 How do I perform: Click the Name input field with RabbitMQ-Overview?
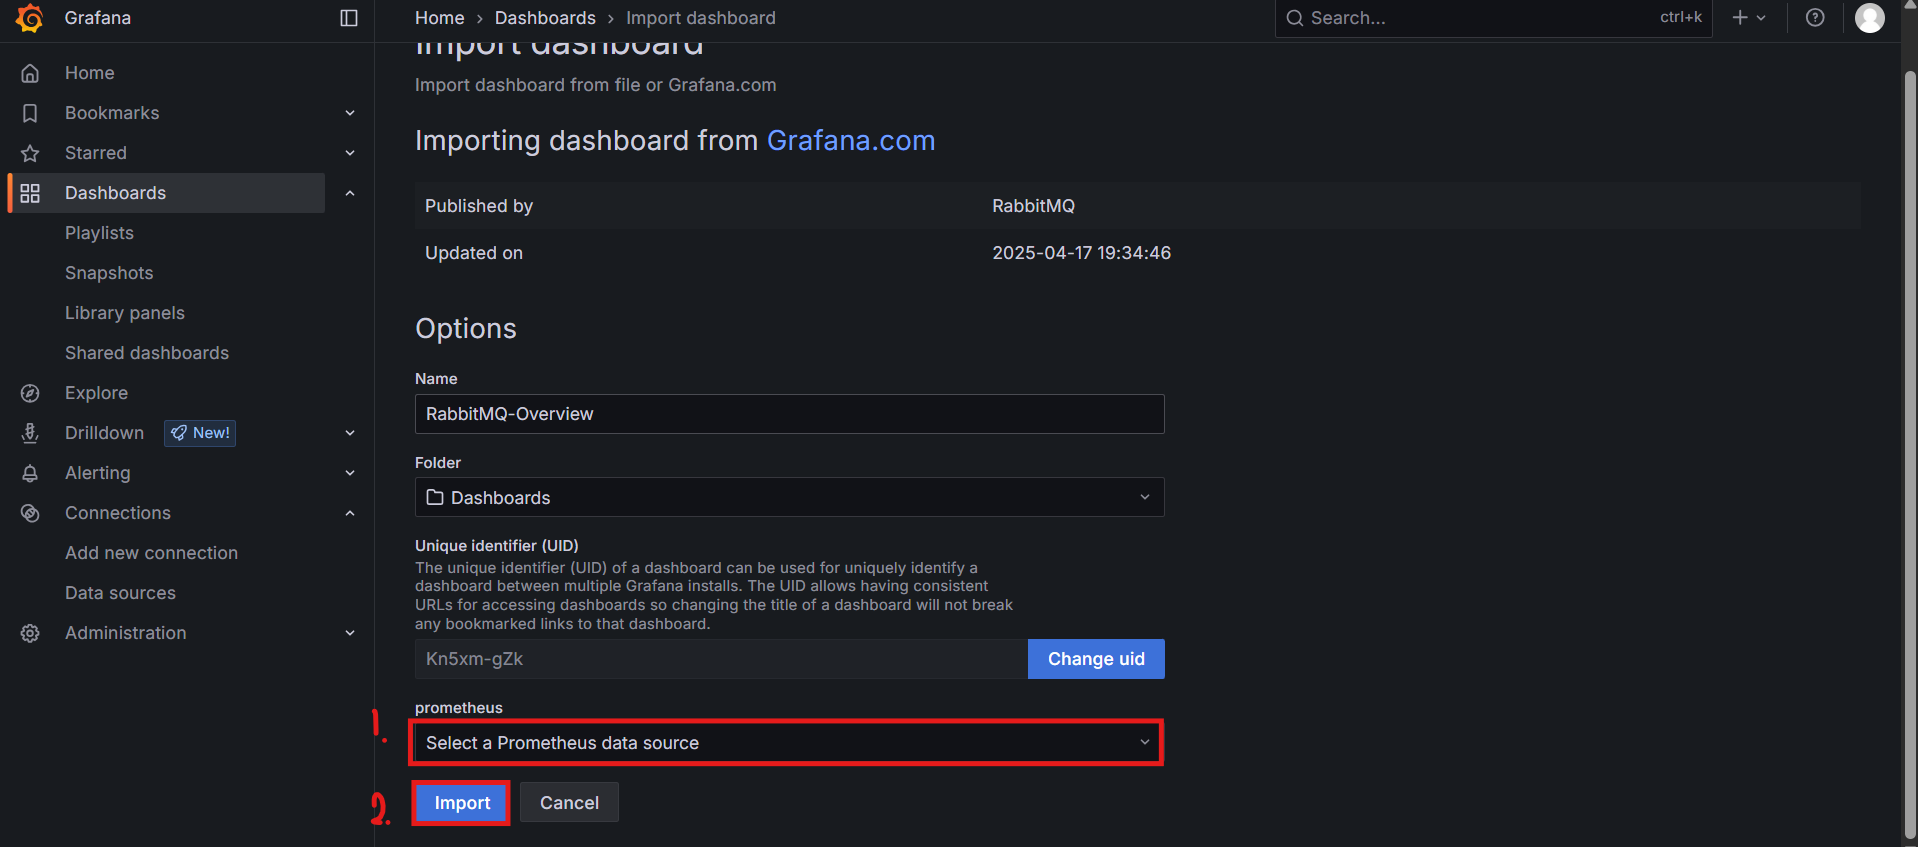tap(789, 414)
